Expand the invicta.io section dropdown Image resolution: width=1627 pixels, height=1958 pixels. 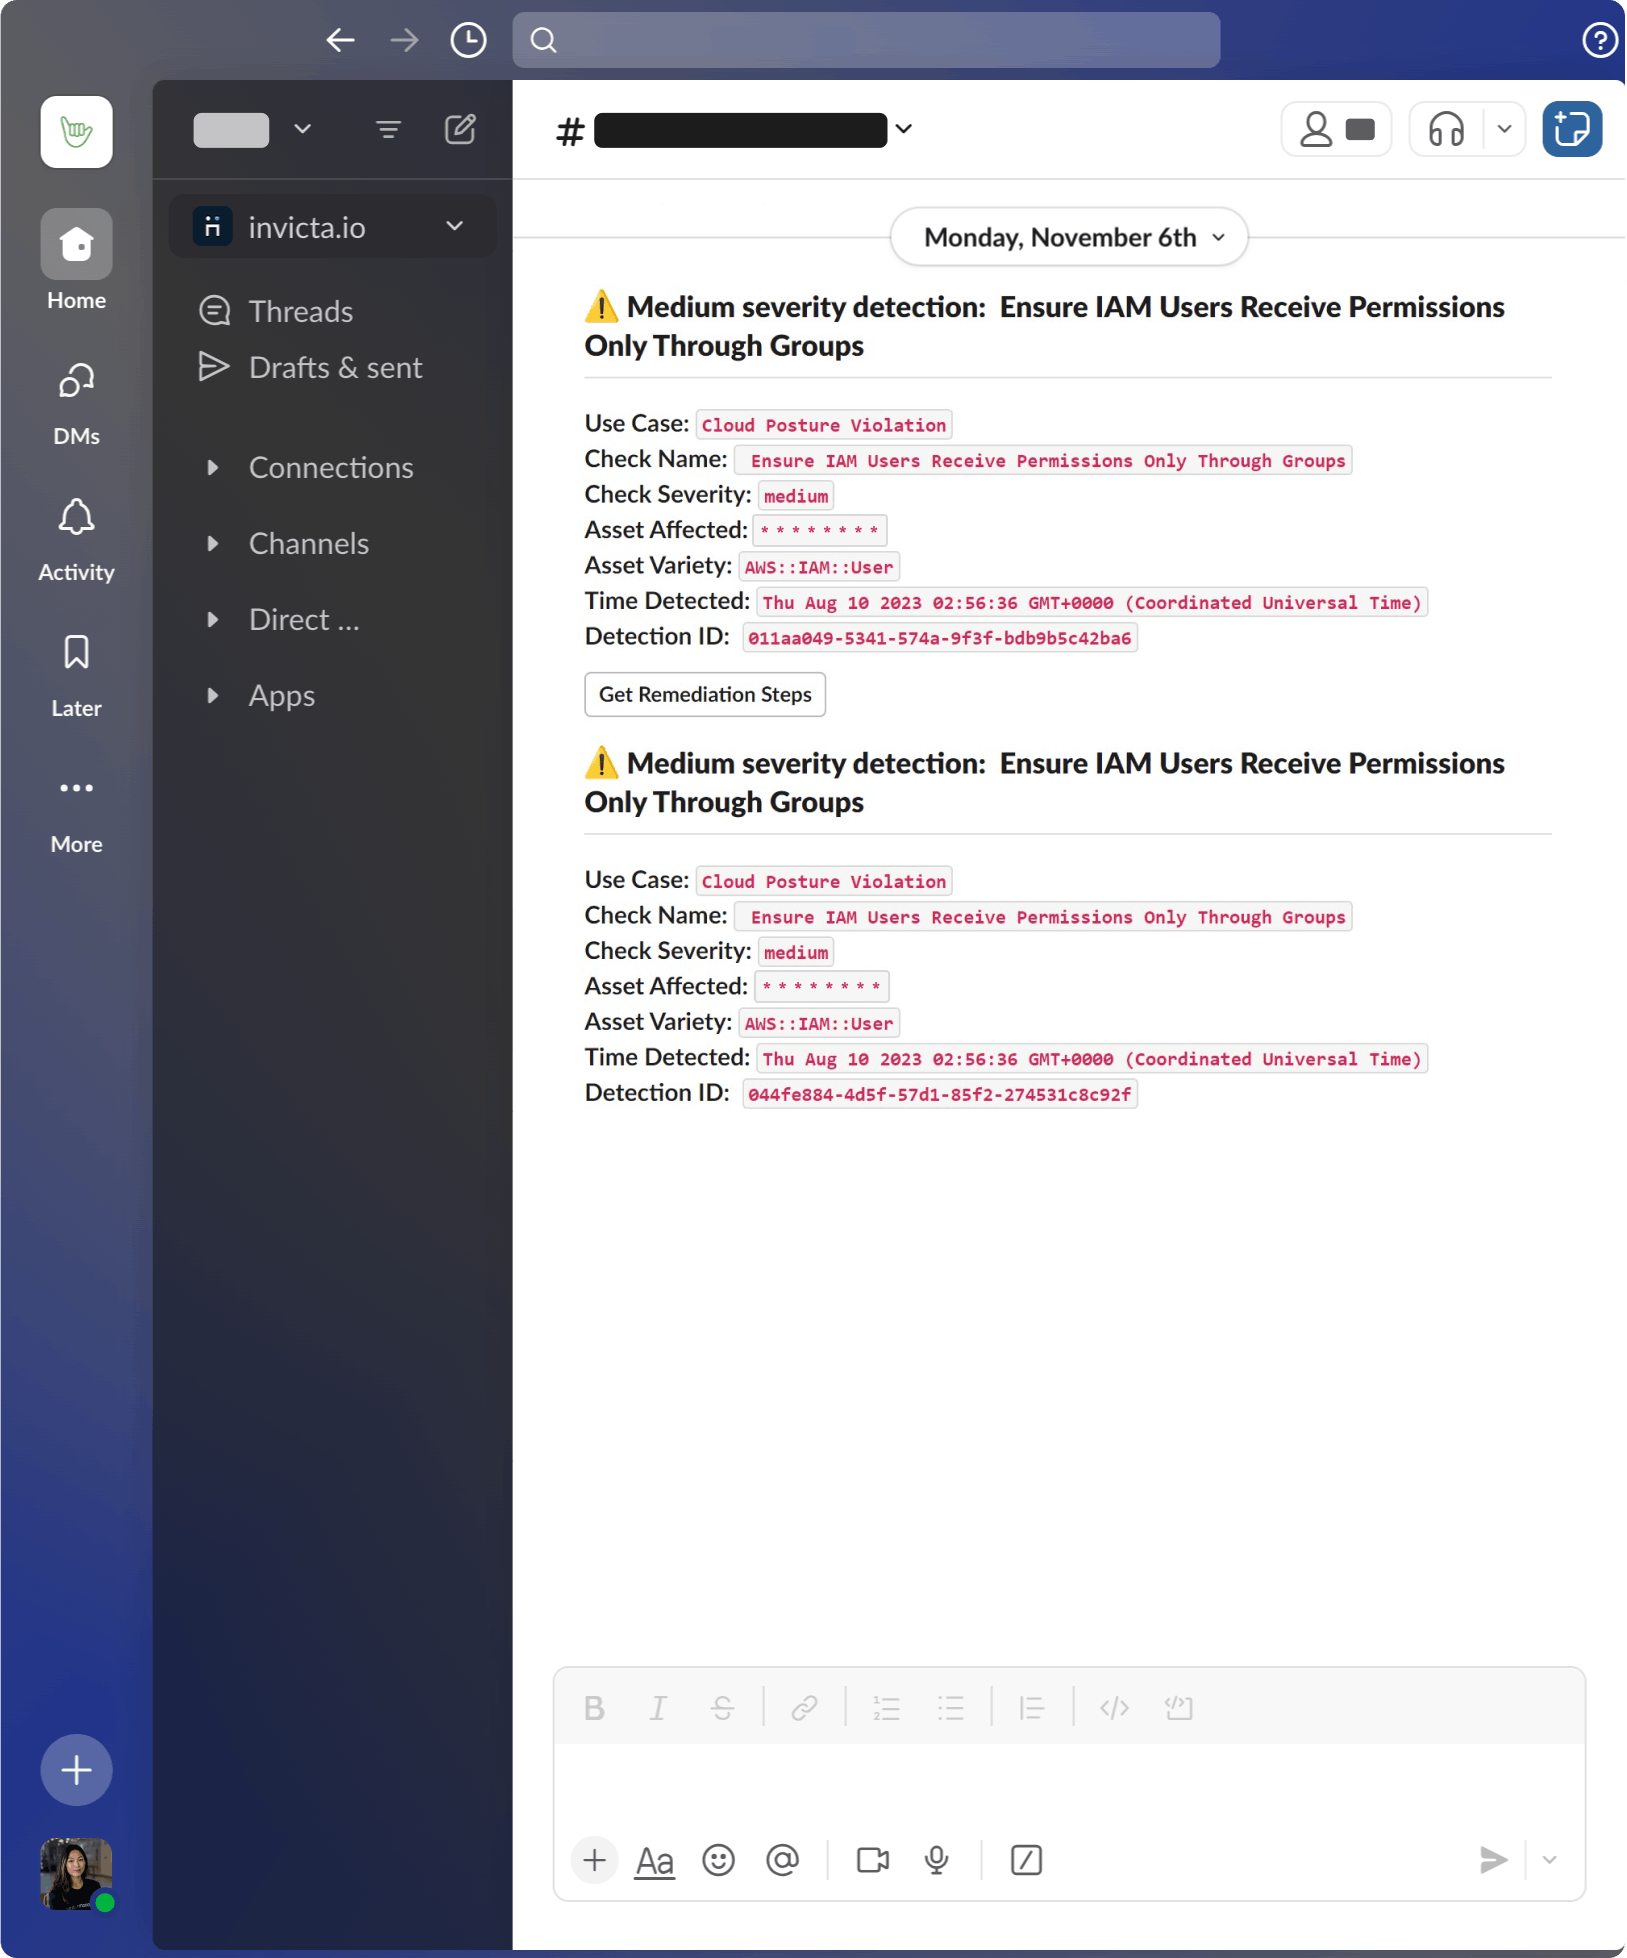455,227
